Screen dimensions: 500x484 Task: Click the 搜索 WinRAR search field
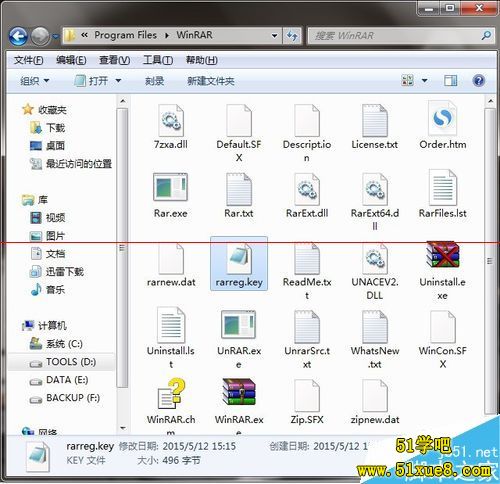(397, 36)
